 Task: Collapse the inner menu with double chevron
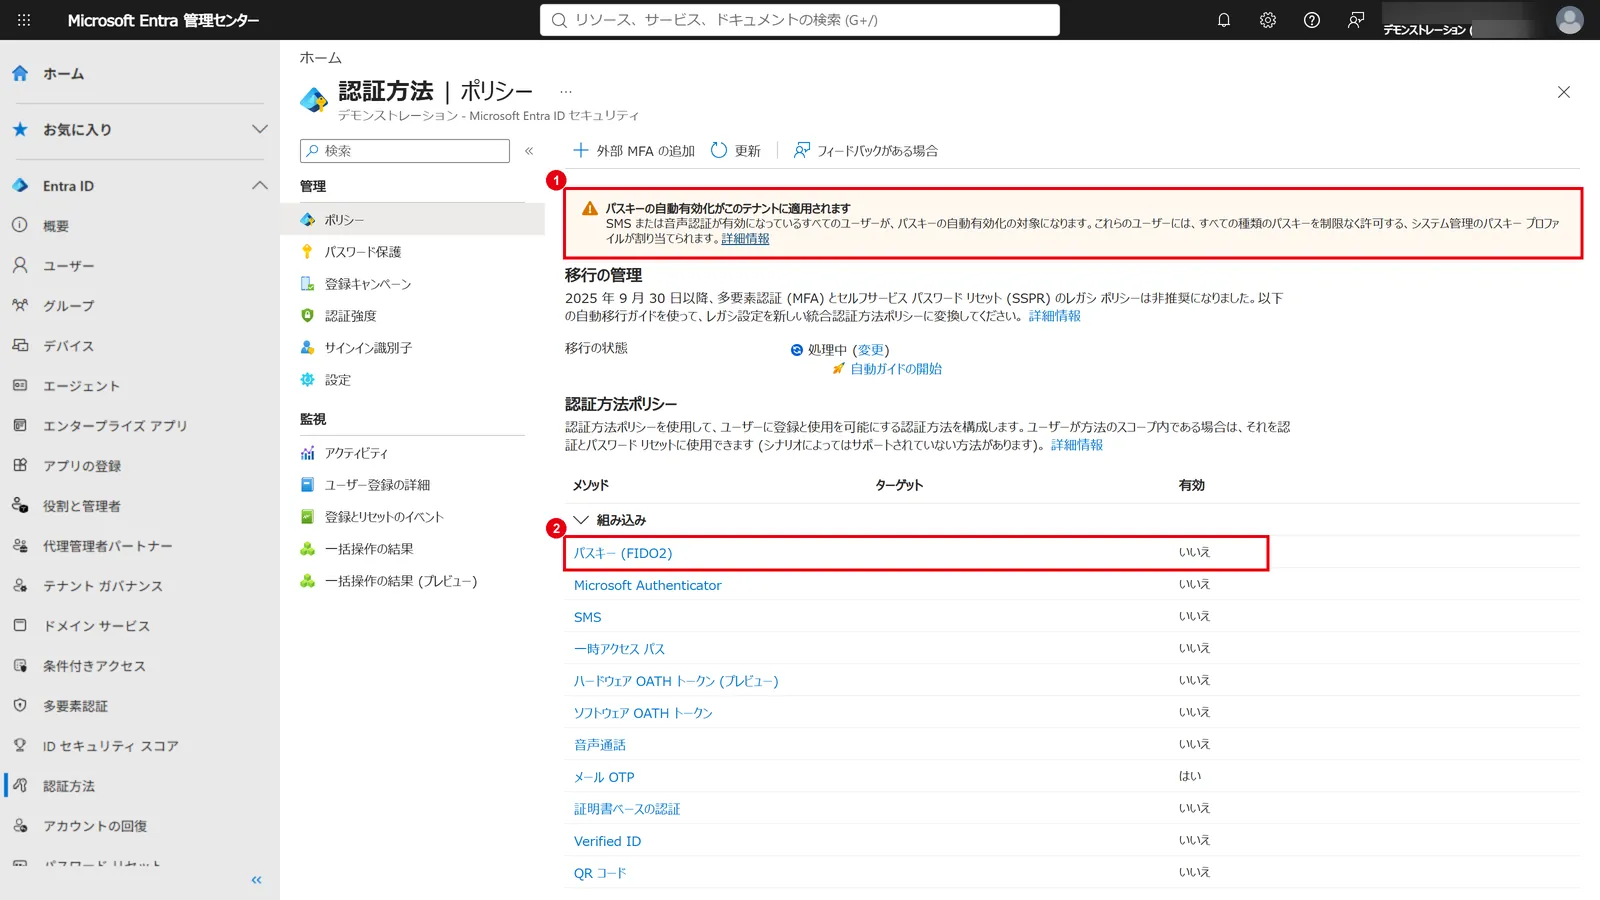coord(529,151)
